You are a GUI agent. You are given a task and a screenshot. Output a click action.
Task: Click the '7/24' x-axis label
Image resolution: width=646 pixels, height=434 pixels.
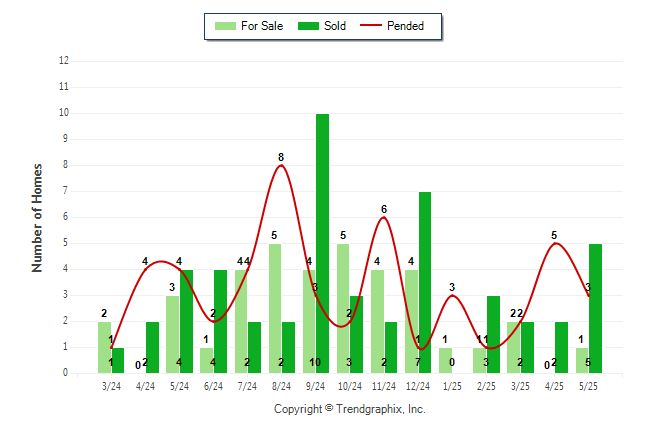[x=247, y=386]
